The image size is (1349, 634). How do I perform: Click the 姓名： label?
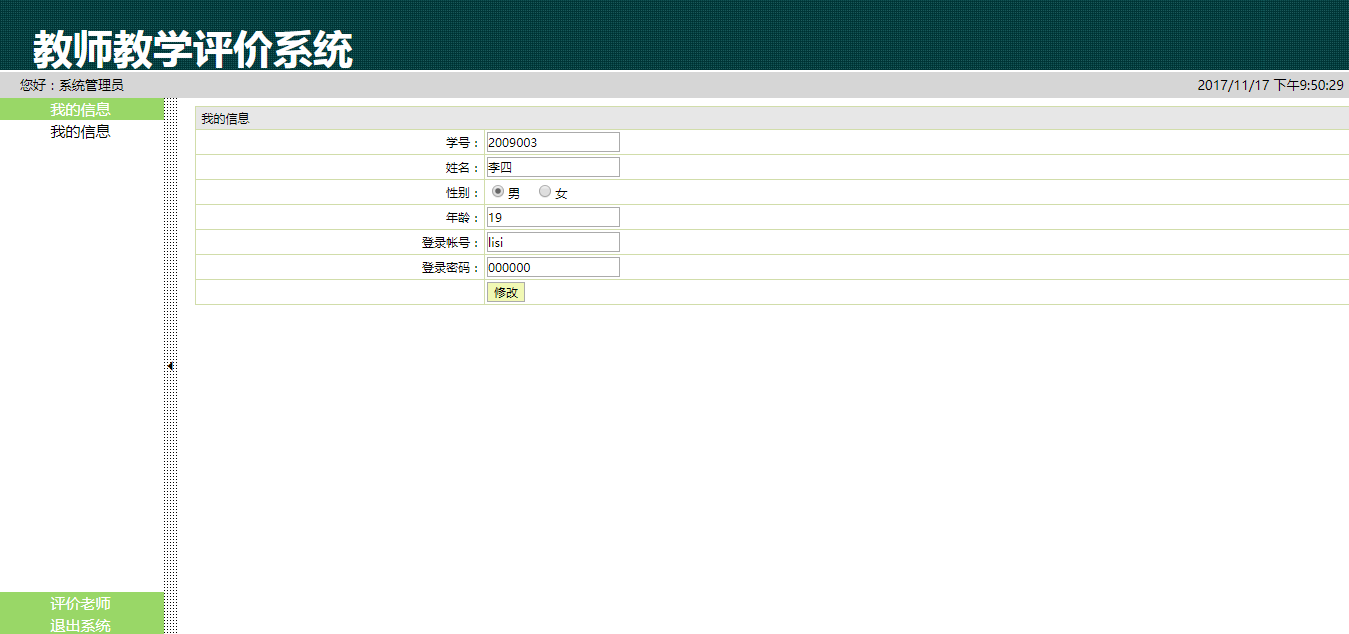463,168
